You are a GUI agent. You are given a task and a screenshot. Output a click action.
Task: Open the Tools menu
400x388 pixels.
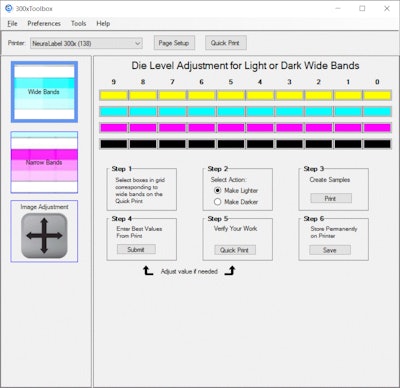click(x=78, y=24)
